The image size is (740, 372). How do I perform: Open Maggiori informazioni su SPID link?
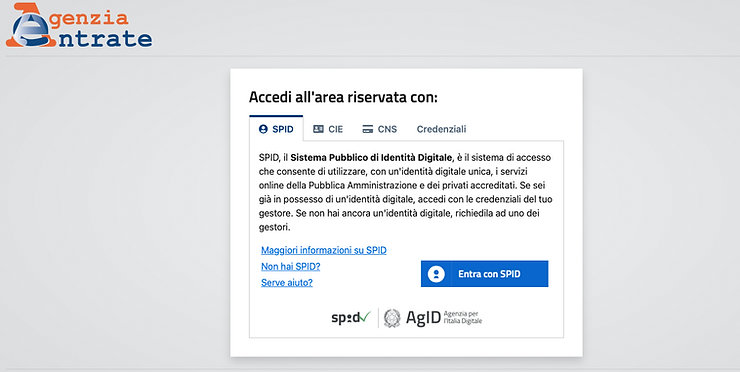(324, 250)
